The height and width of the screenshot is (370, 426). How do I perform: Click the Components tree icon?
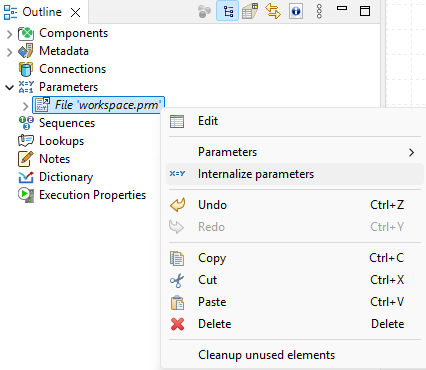(26, 33)
